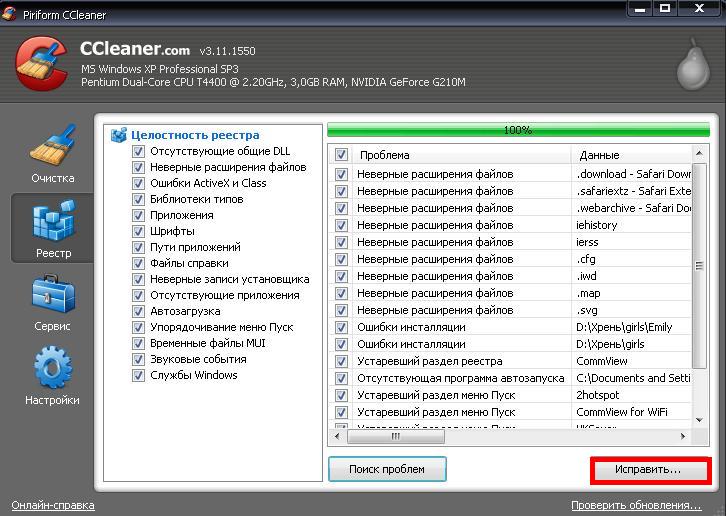Open the Очистка (Cleaner) section icon
The width and height of the screenshot is (726, 516).
(x=52, y=147)
